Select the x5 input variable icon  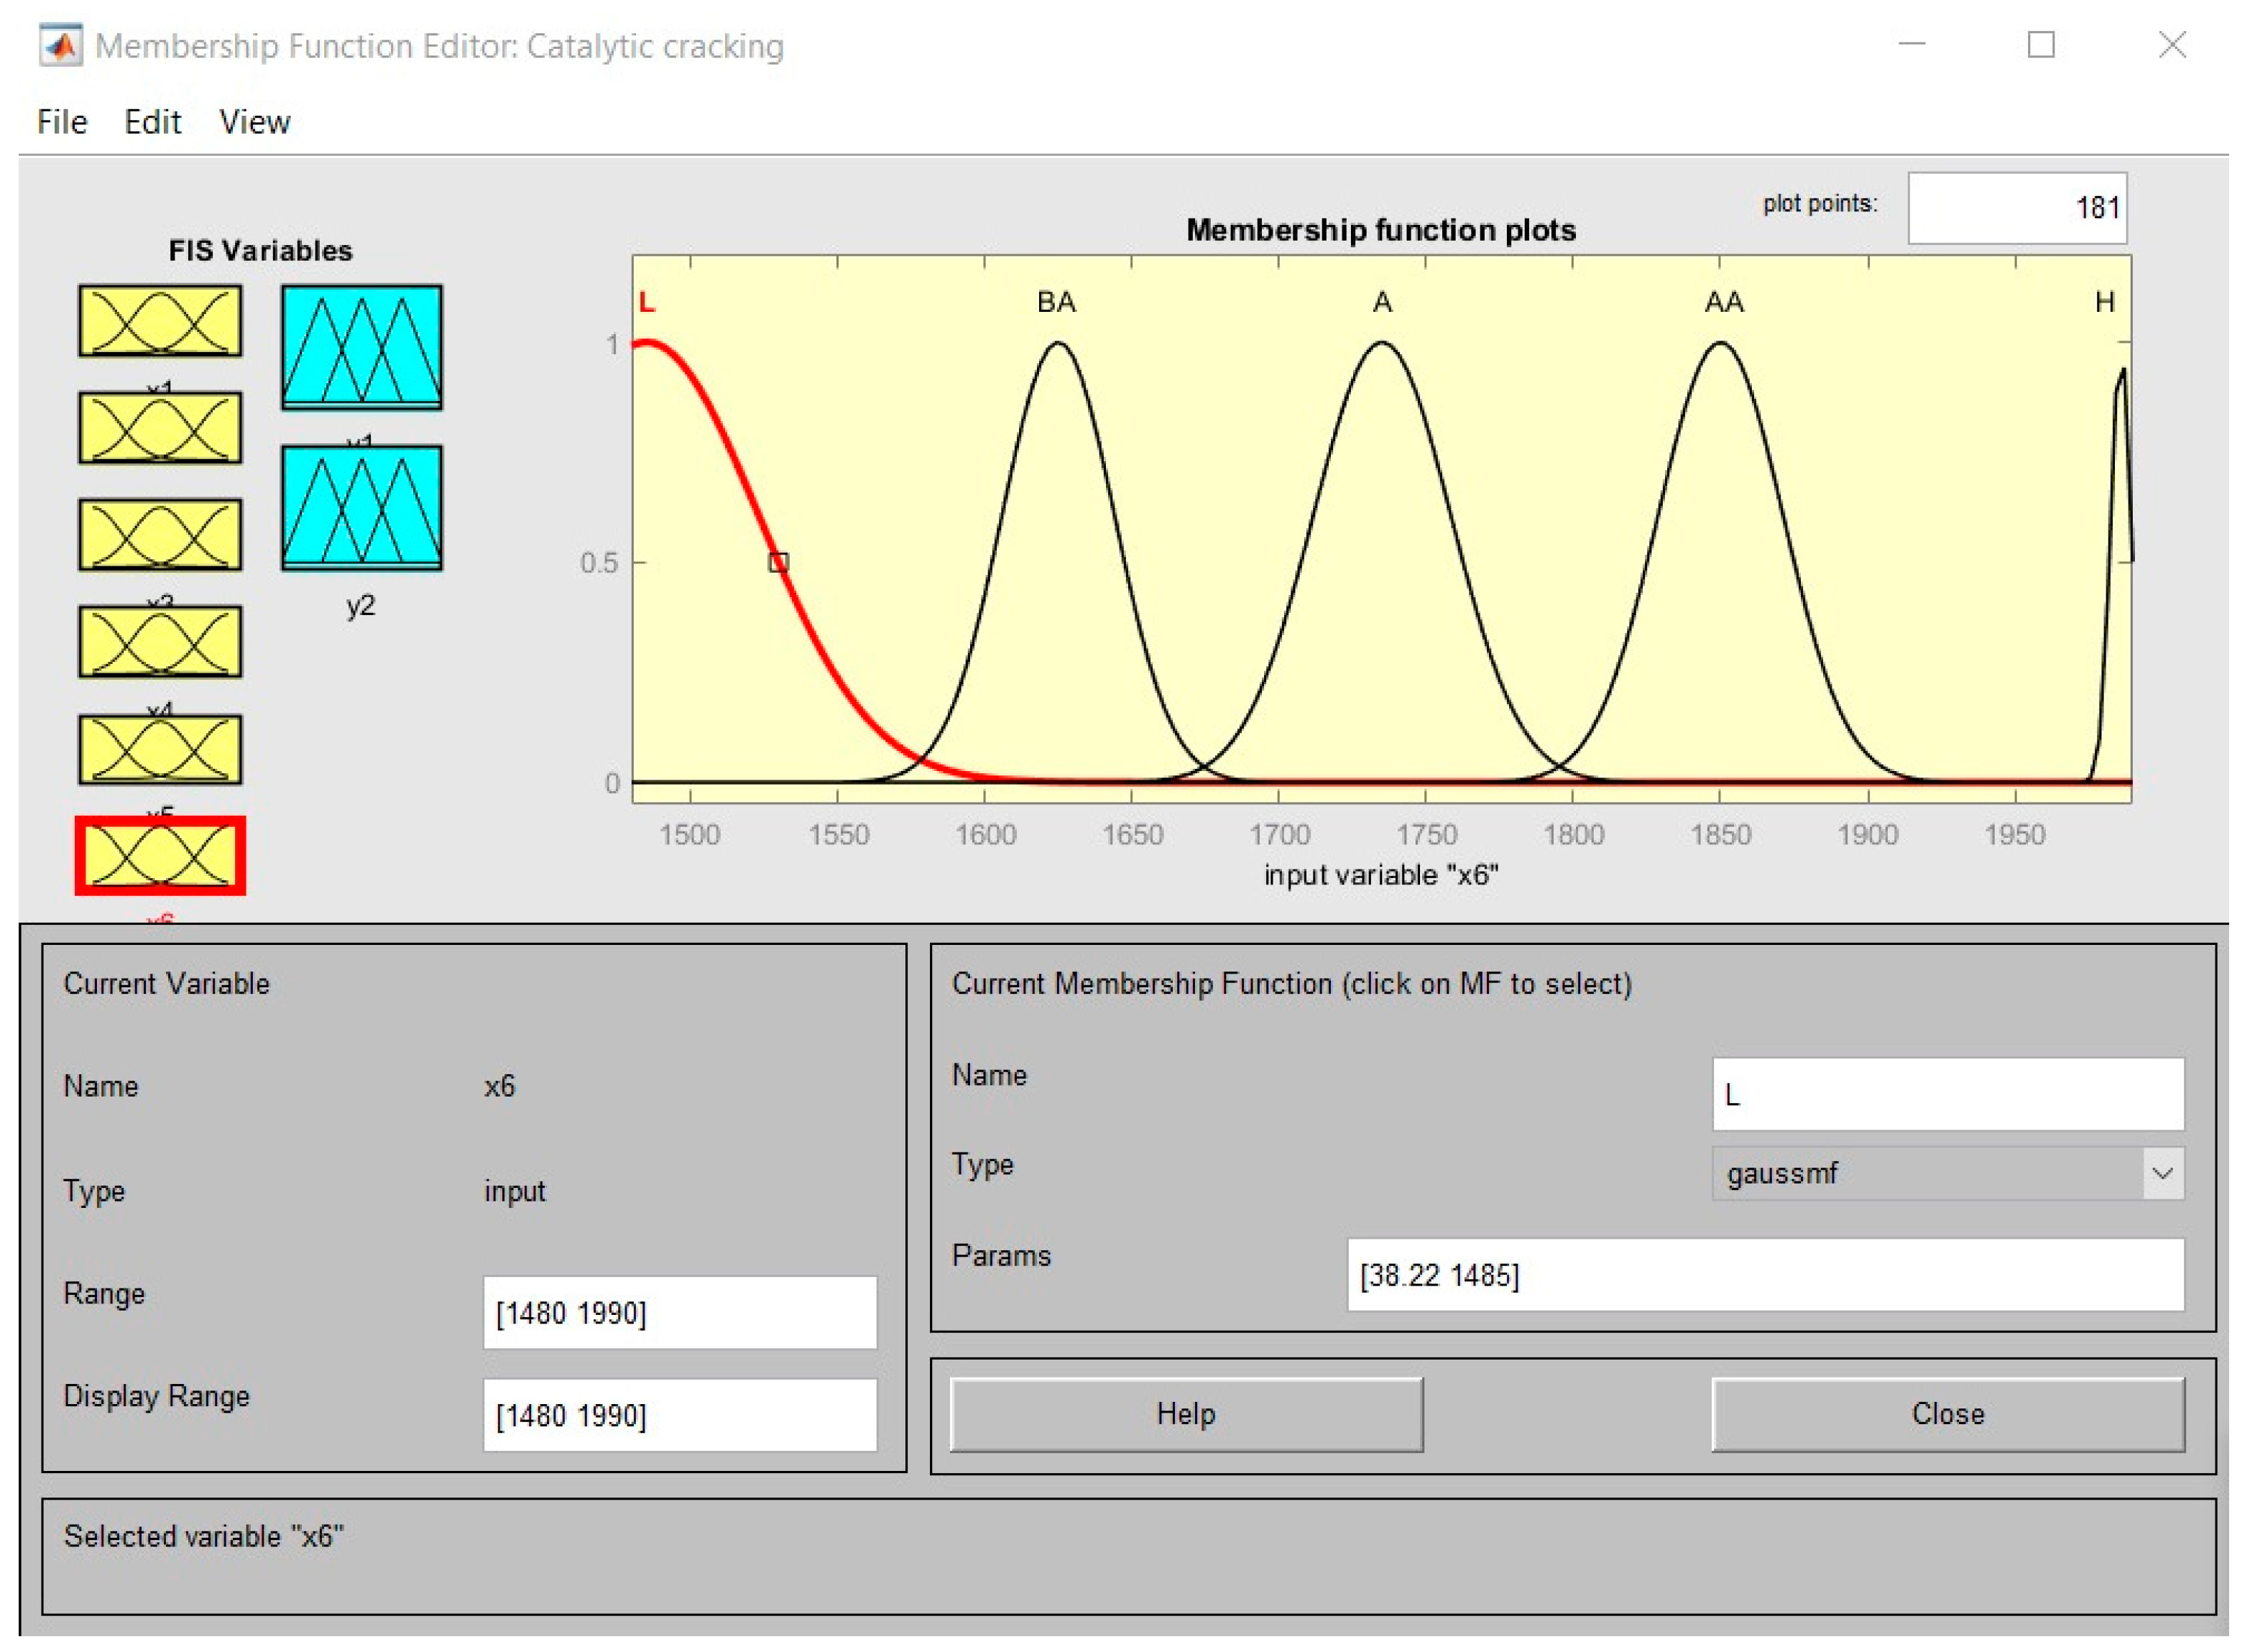click(x=160, y=749)
